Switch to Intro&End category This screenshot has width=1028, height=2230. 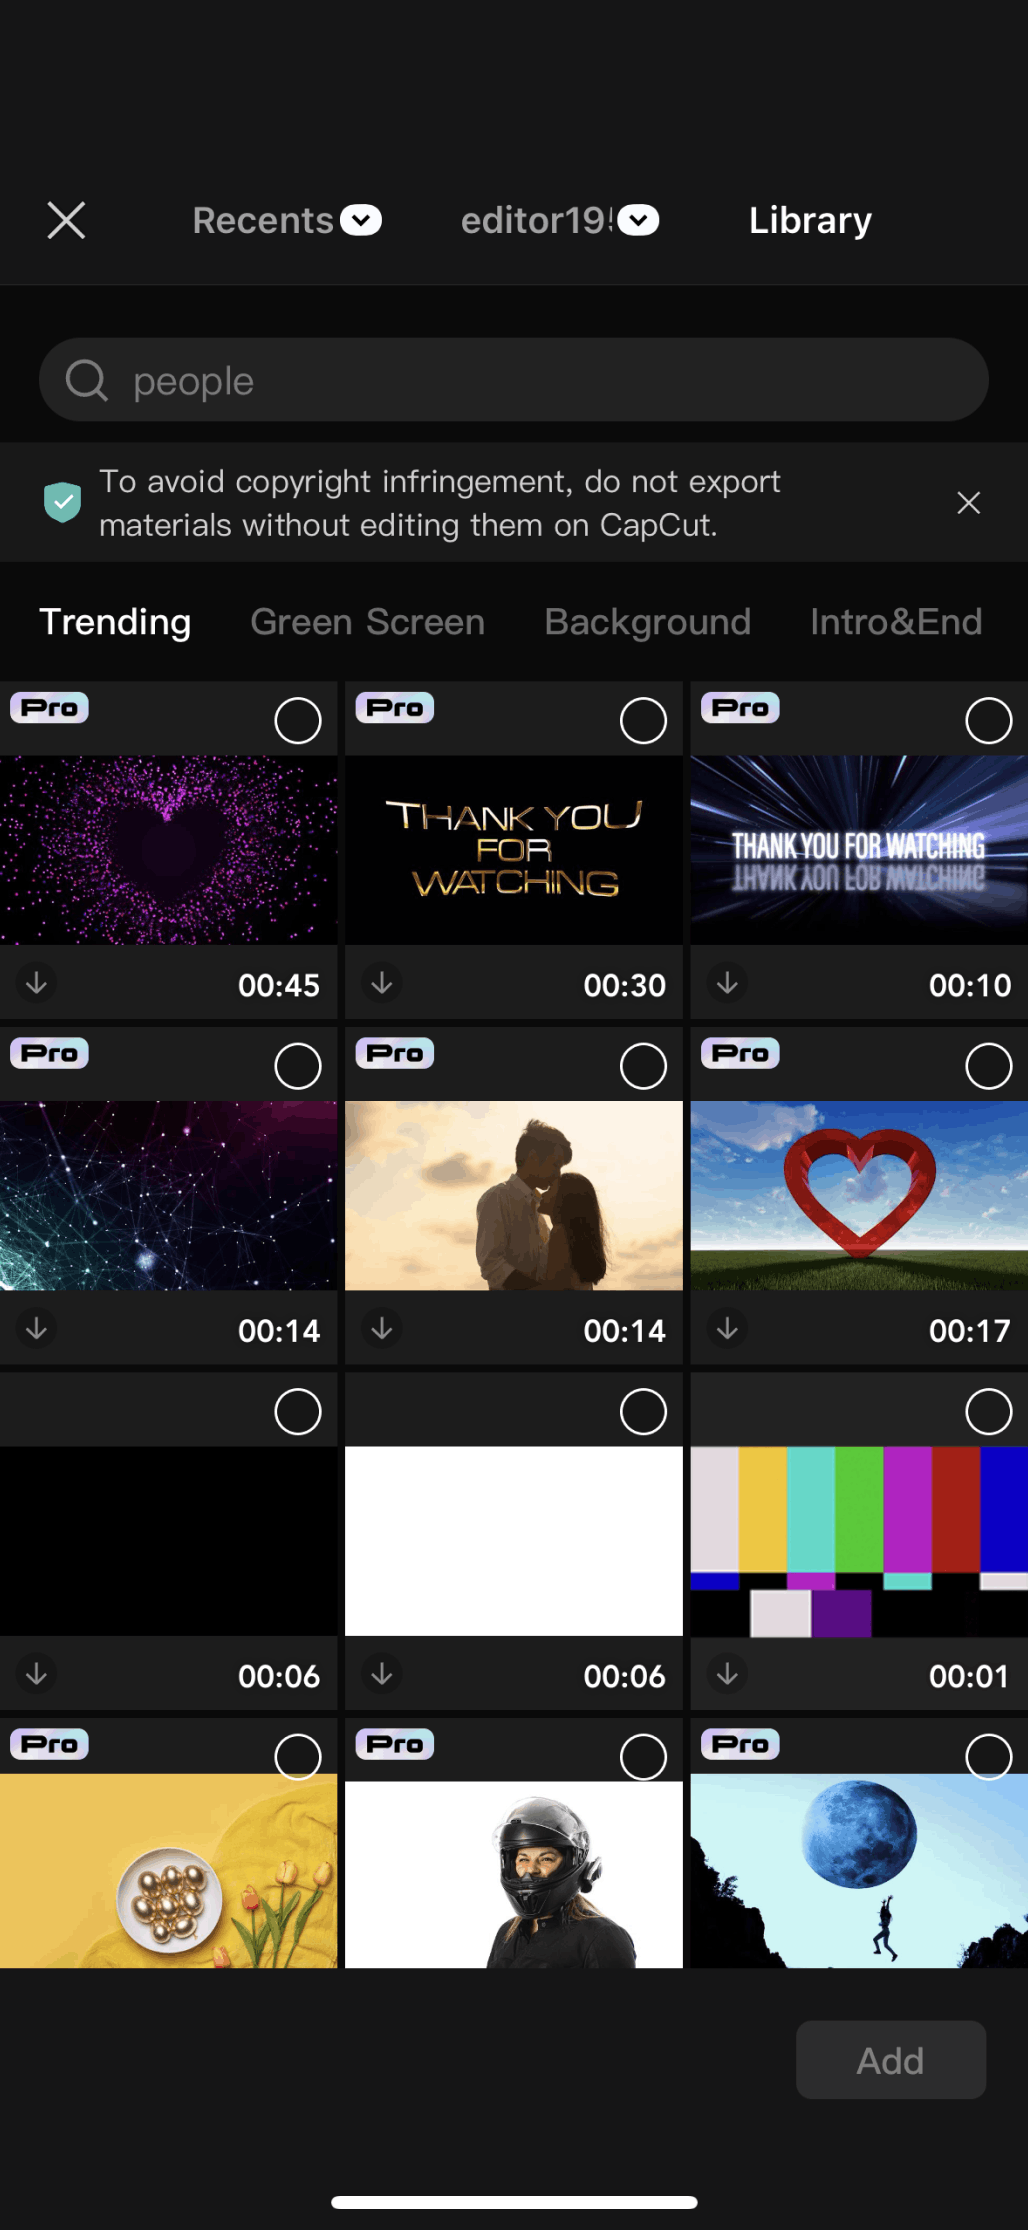(x=896, y=622)
